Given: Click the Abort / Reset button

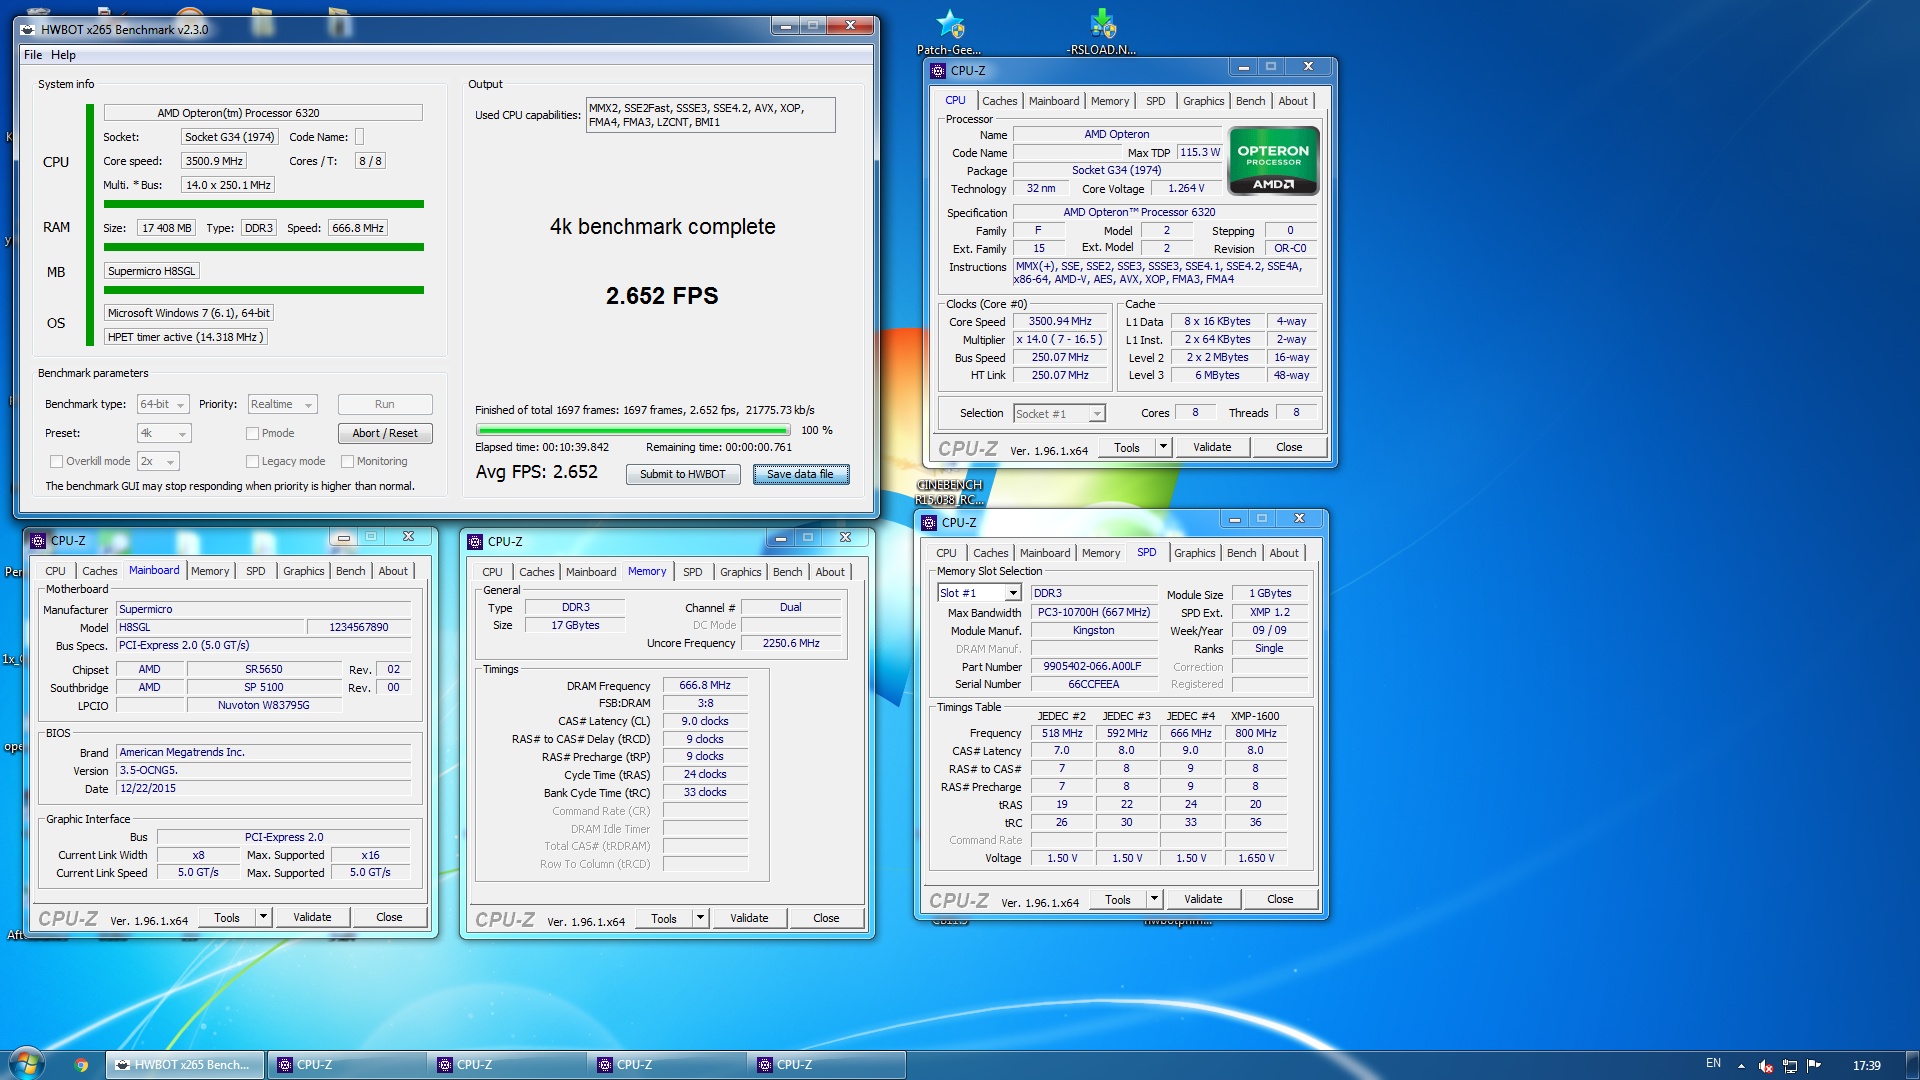Looking at the screenshot, I should pos(385,433).
